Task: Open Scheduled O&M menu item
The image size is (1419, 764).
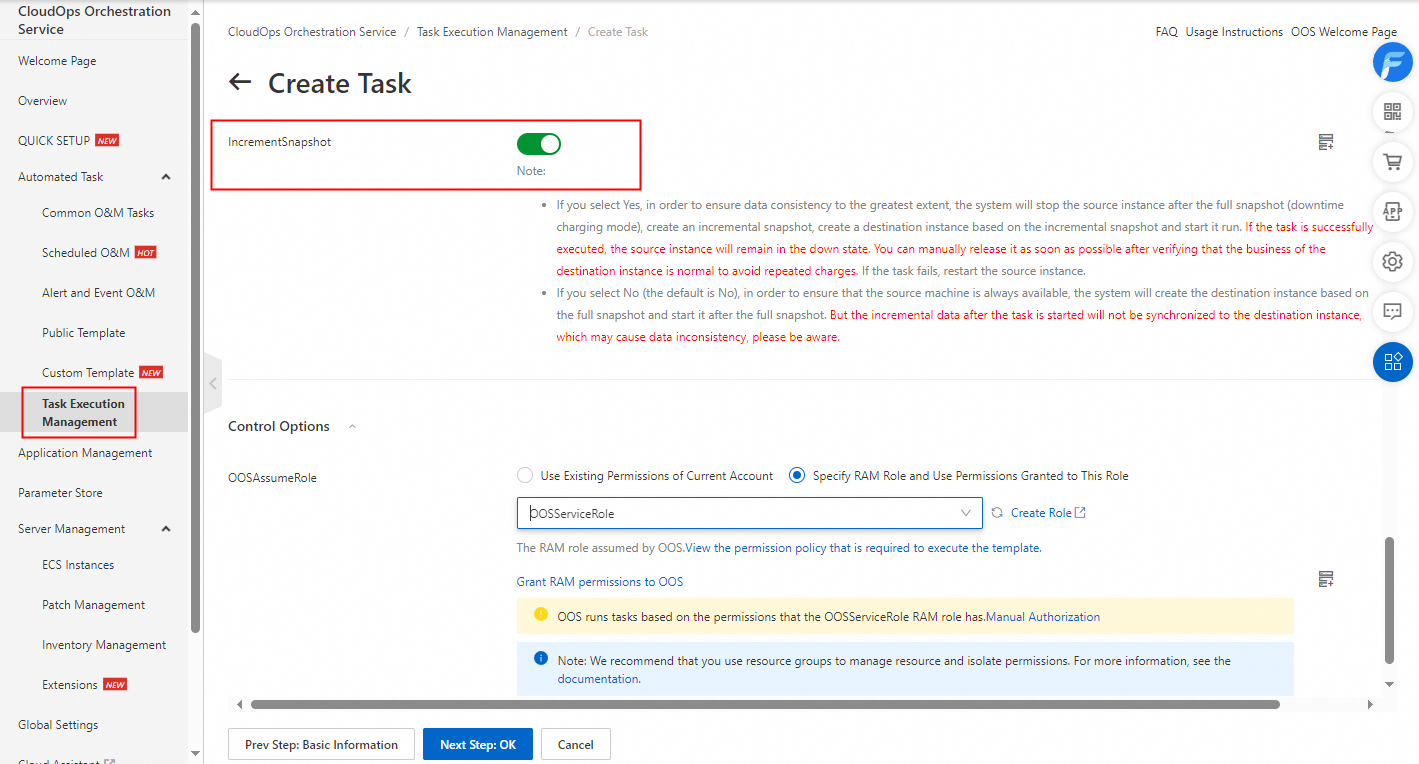Action: [86, 253]
